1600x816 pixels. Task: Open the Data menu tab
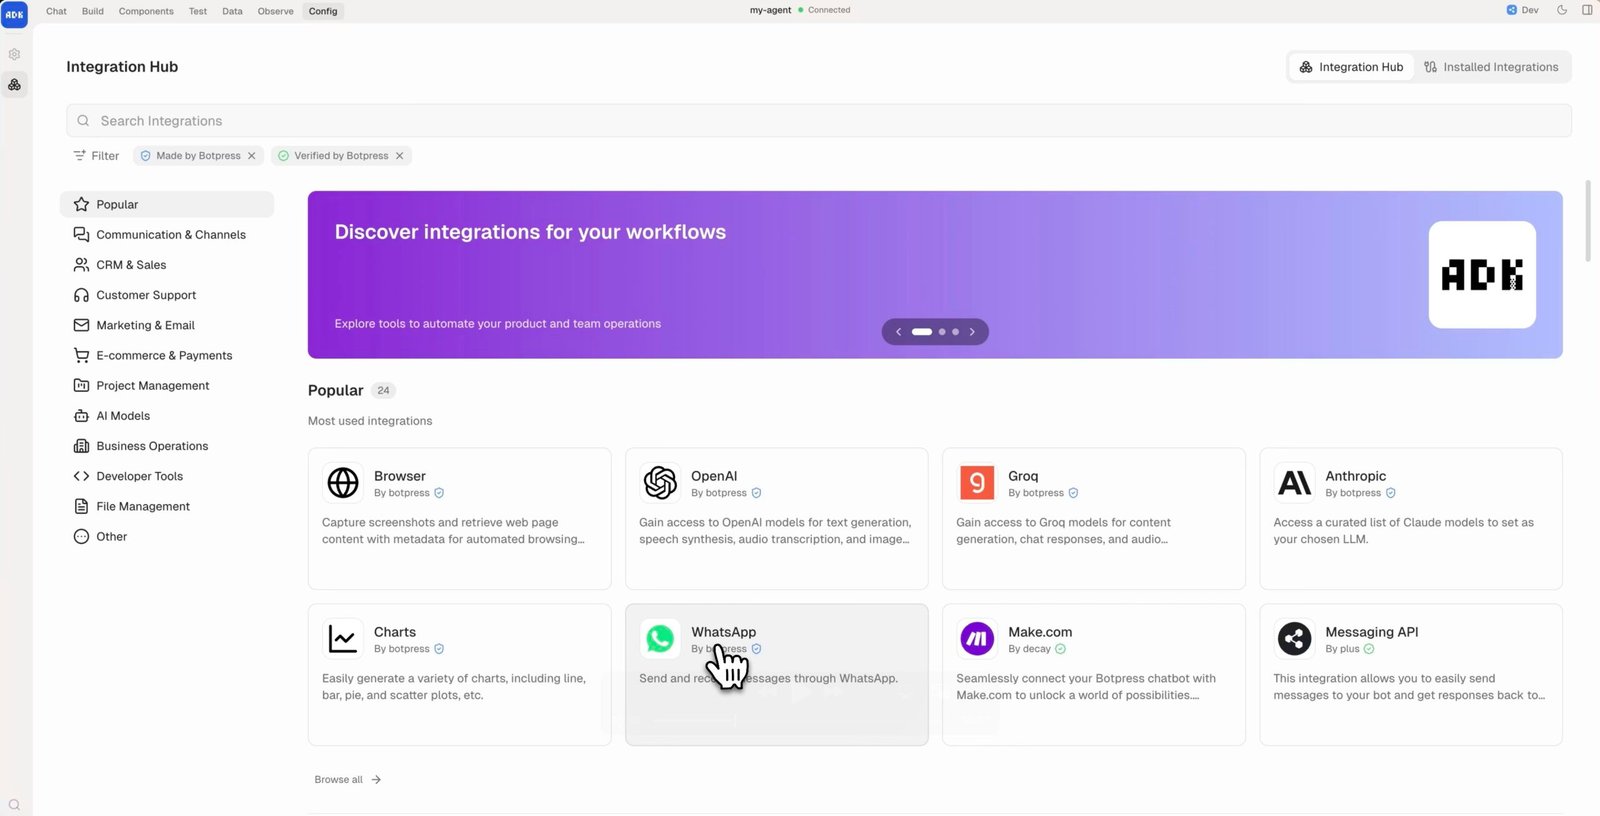tap(232, 11)
